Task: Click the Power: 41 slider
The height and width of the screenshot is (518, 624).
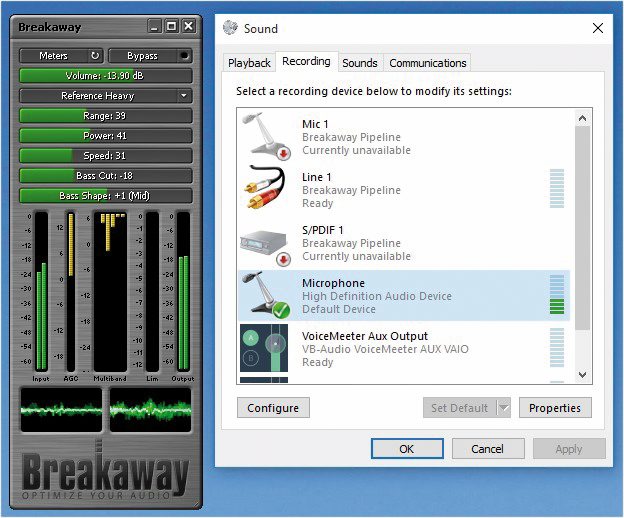Action: pos(106,136)
